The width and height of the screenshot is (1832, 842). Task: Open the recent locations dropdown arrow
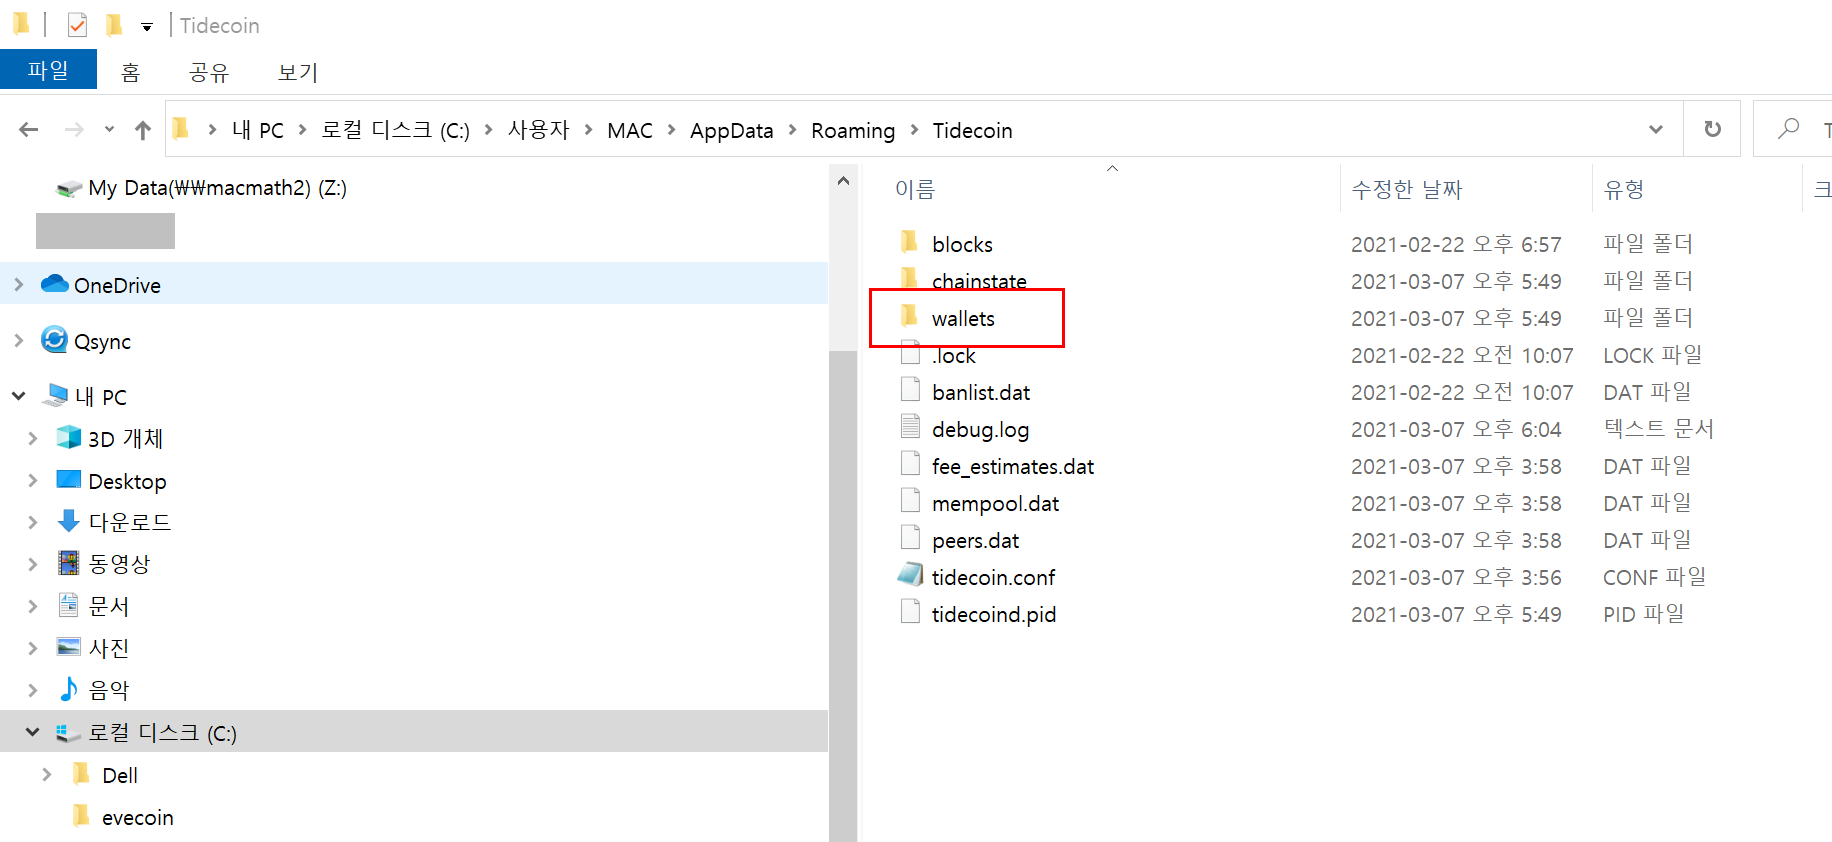click(x=109, y=130)
